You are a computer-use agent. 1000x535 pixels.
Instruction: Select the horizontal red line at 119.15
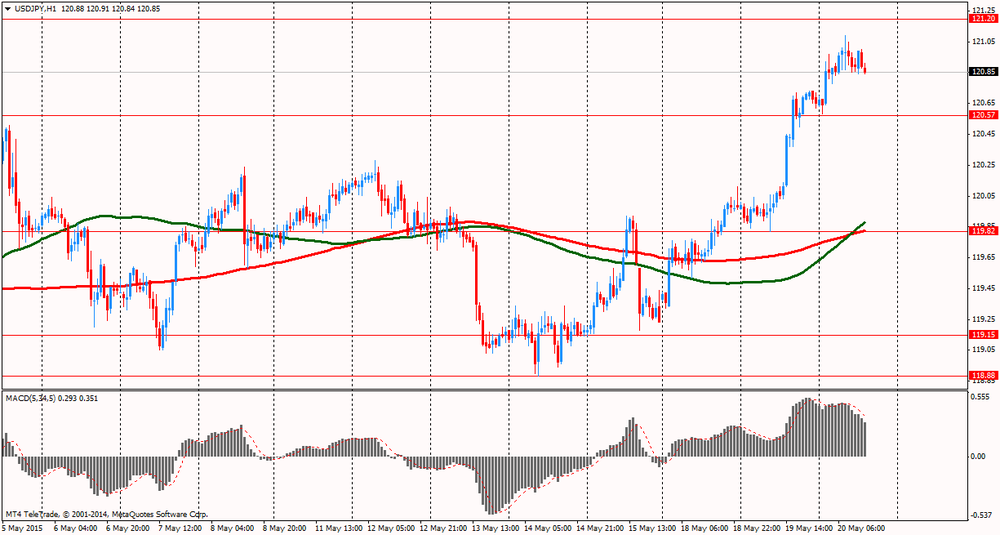pos(485,334)
